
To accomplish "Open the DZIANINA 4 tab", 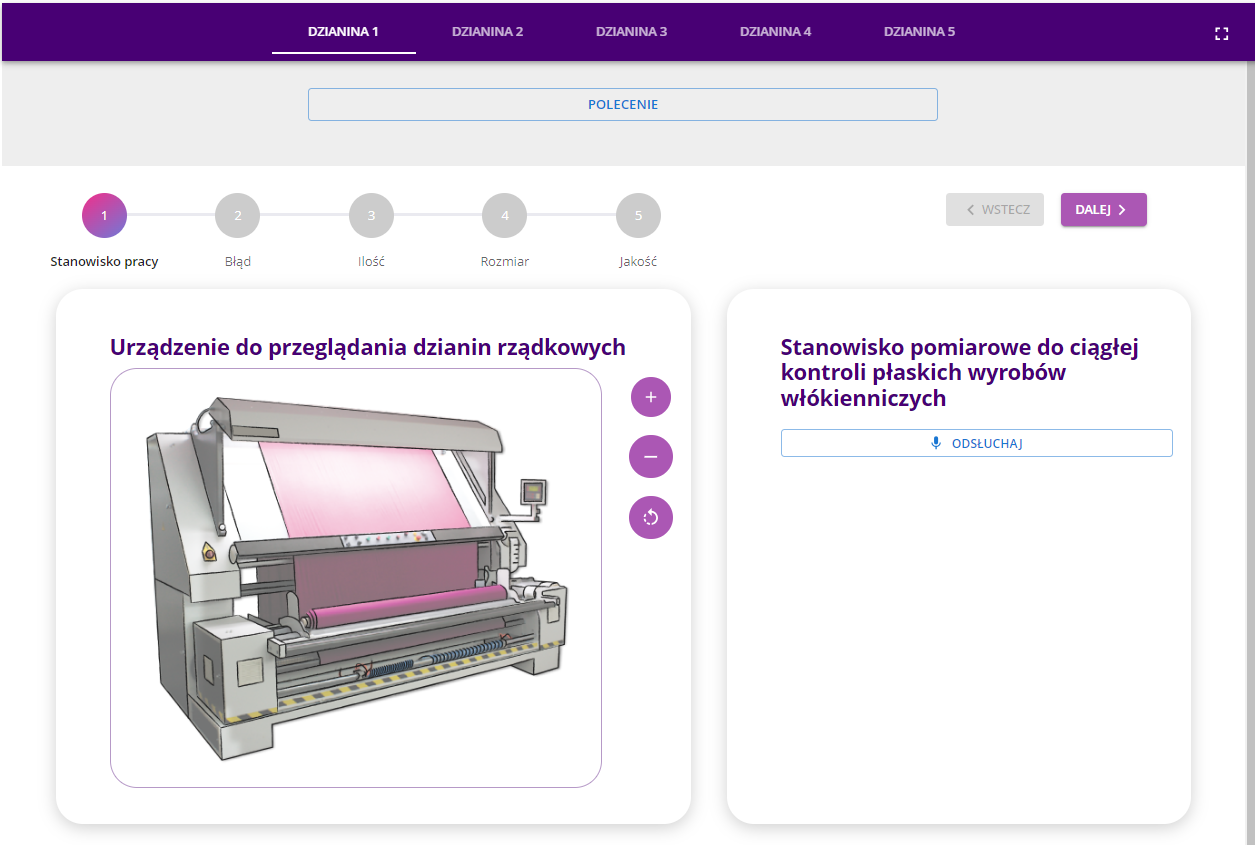I will click(775, 32).
